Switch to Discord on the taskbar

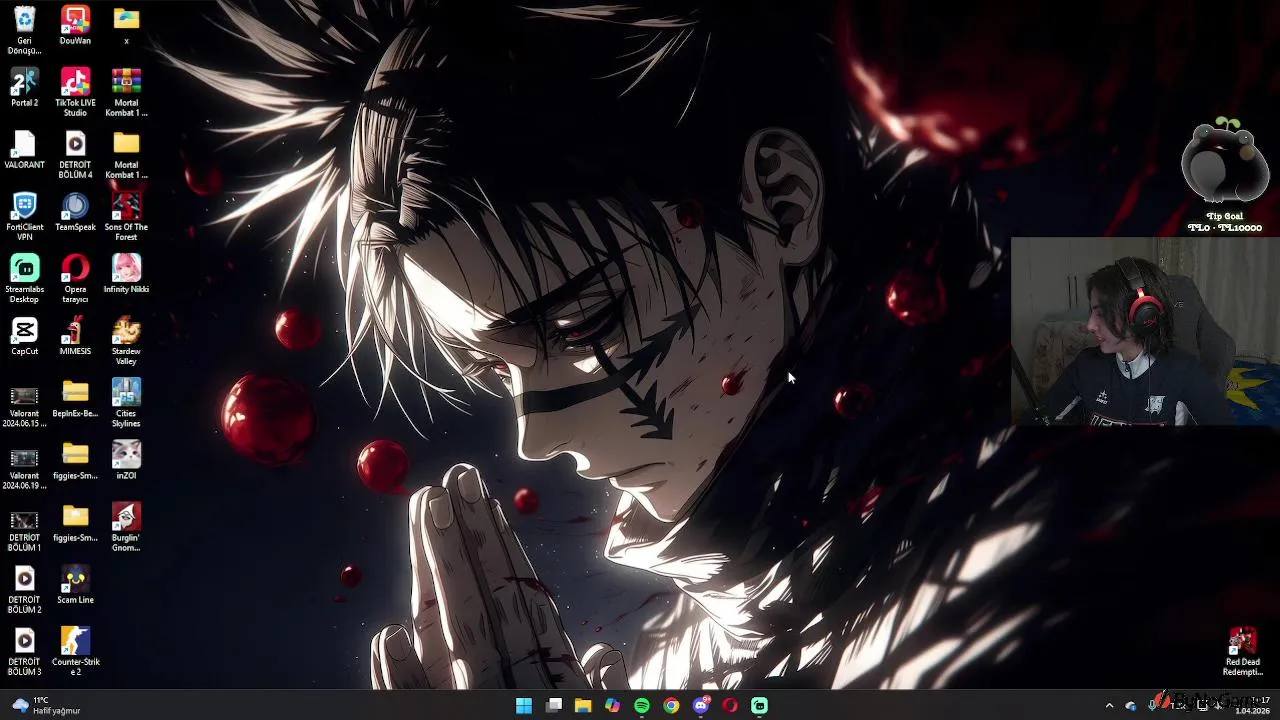pyautogui.click(x=701, y=705)
